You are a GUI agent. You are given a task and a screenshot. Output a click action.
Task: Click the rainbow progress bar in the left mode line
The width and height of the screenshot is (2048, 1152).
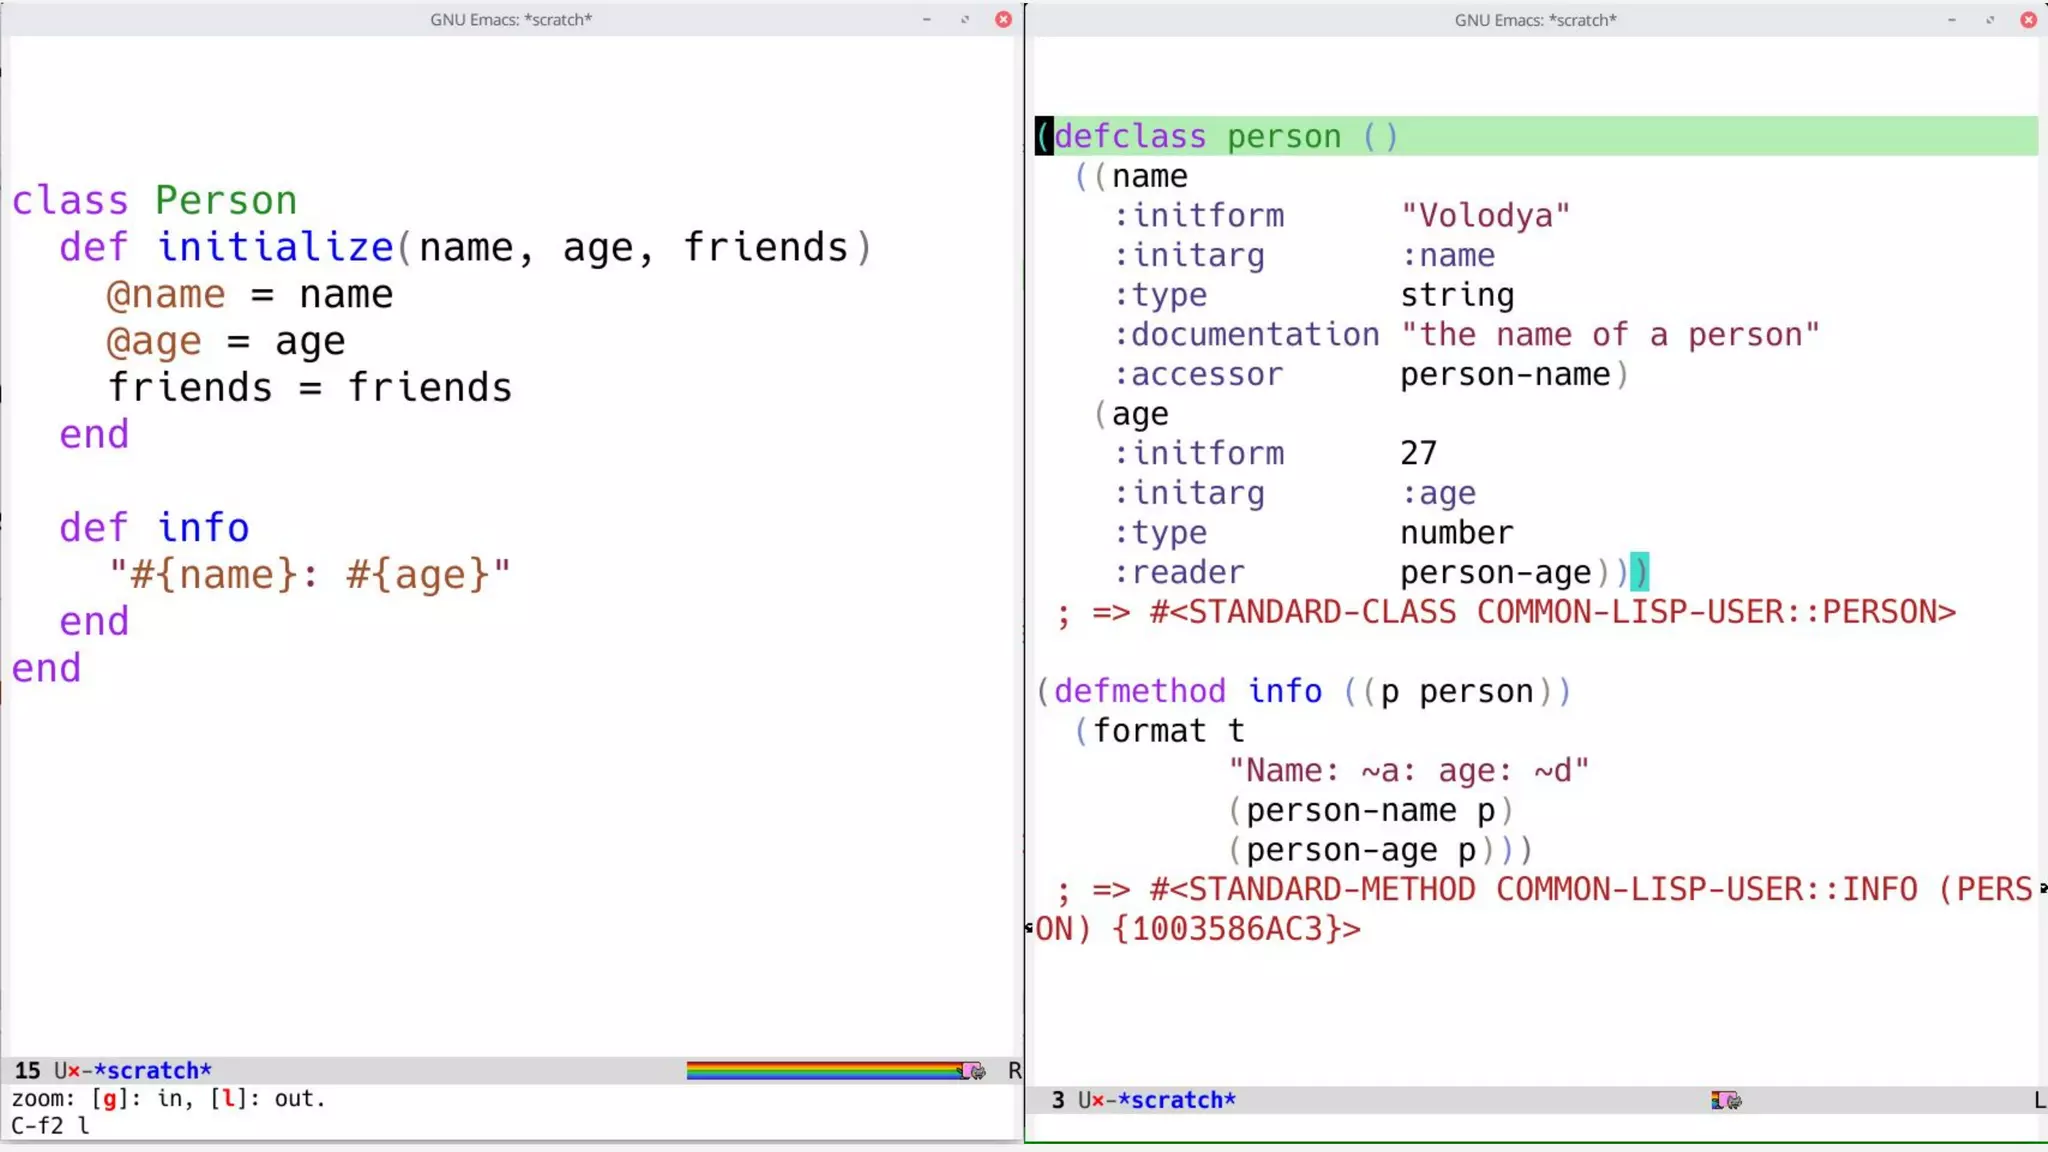(820, 1071)
